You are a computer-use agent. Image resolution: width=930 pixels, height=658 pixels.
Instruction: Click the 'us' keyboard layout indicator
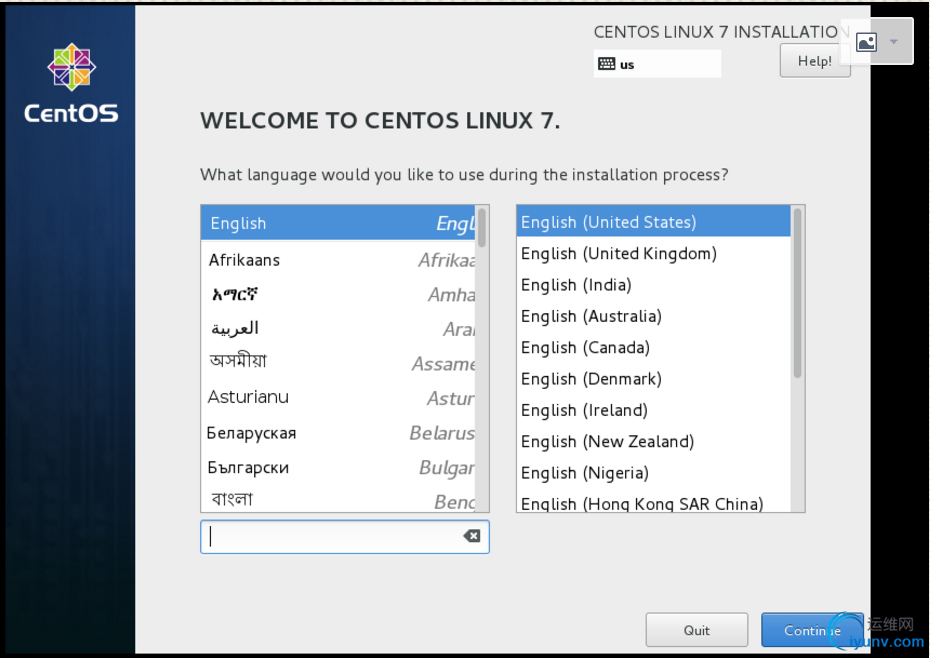pos(657,64)
